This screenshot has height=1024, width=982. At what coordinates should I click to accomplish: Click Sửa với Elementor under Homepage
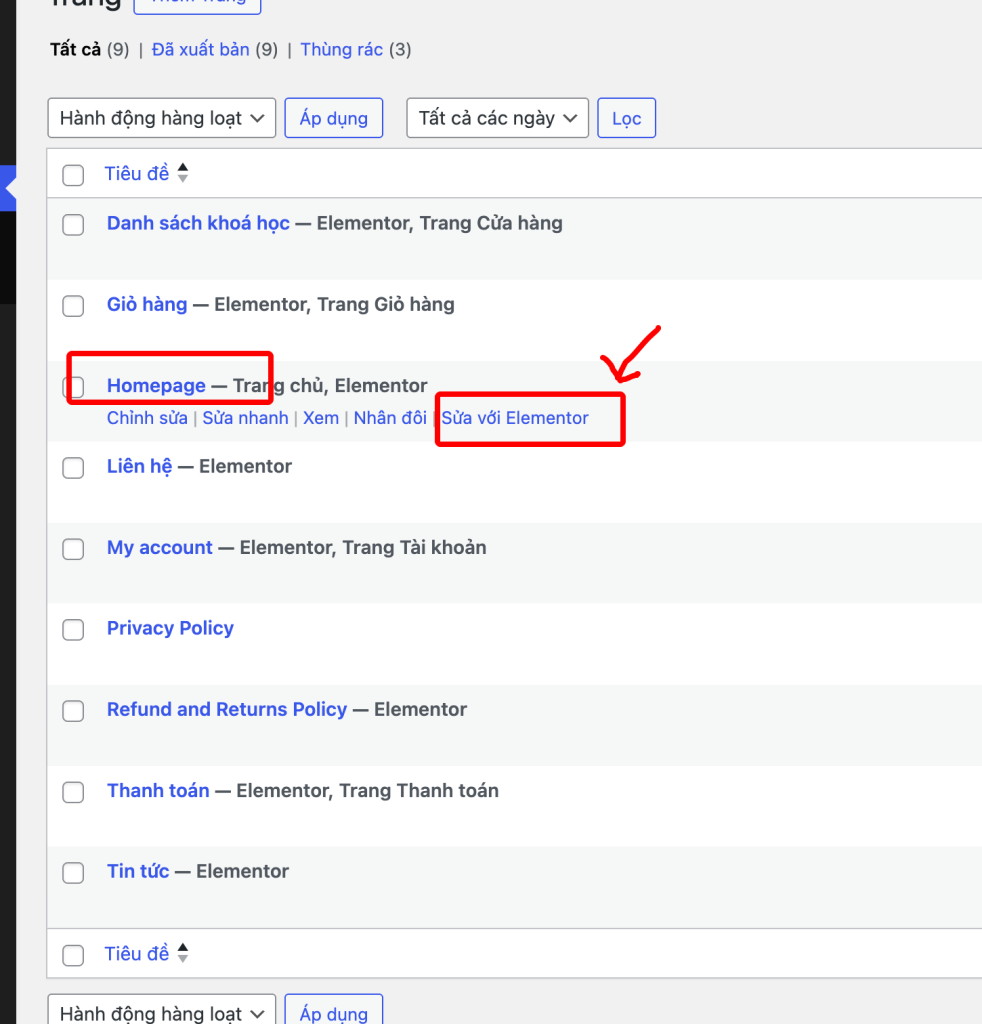(x=515, y=418)
